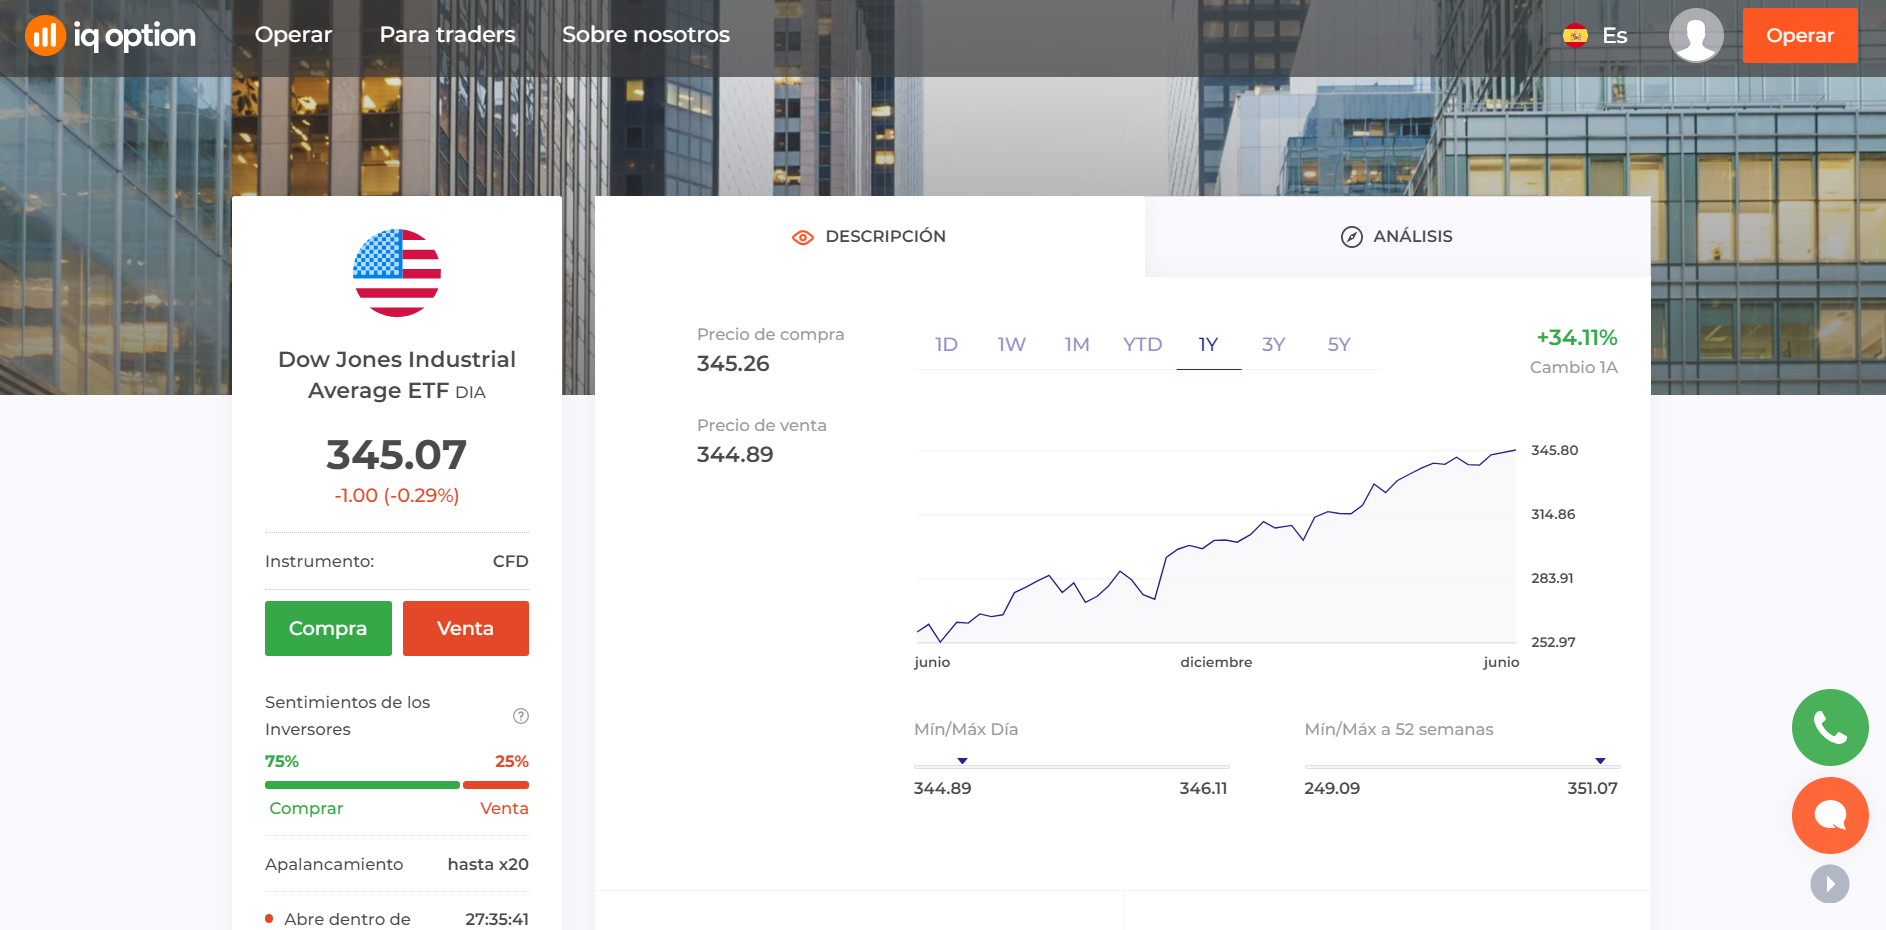Open the Para traders menu
Viewport: 1886px width, 930px height.
pyautogui.click(x=447, y=35)
